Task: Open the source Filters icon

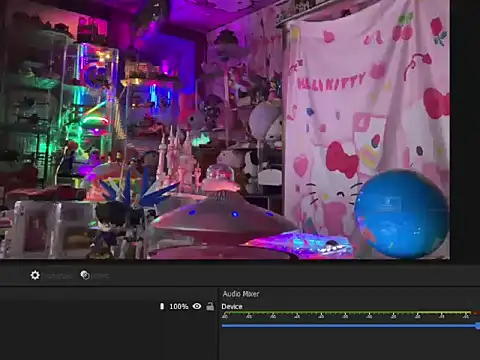Action: pyautogui.click(x=85, y=275)
